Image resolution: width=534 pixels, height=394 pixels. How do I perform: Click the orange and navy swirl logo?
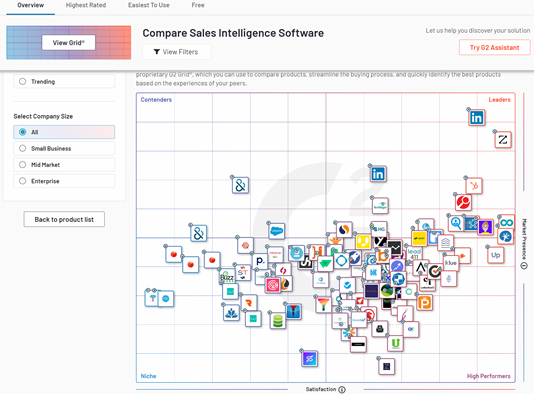344,230
